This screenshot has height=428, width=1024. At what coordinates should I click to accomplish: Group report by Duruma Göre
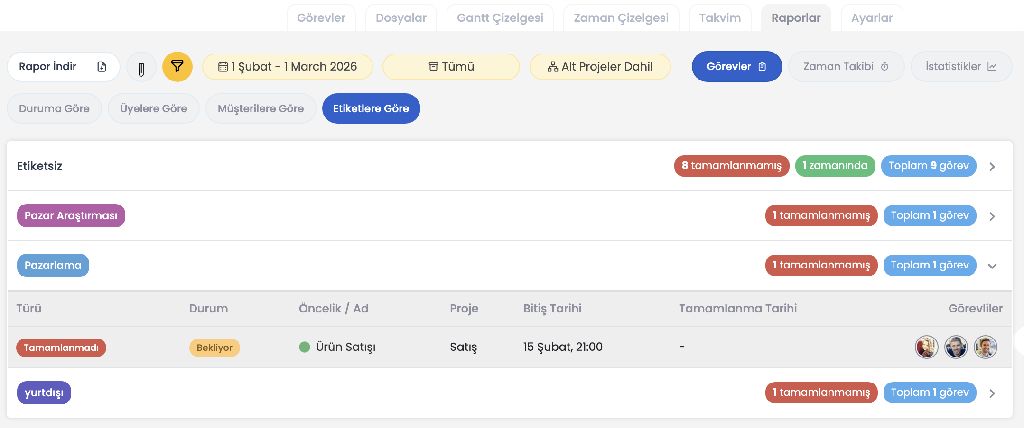(54, 109)
